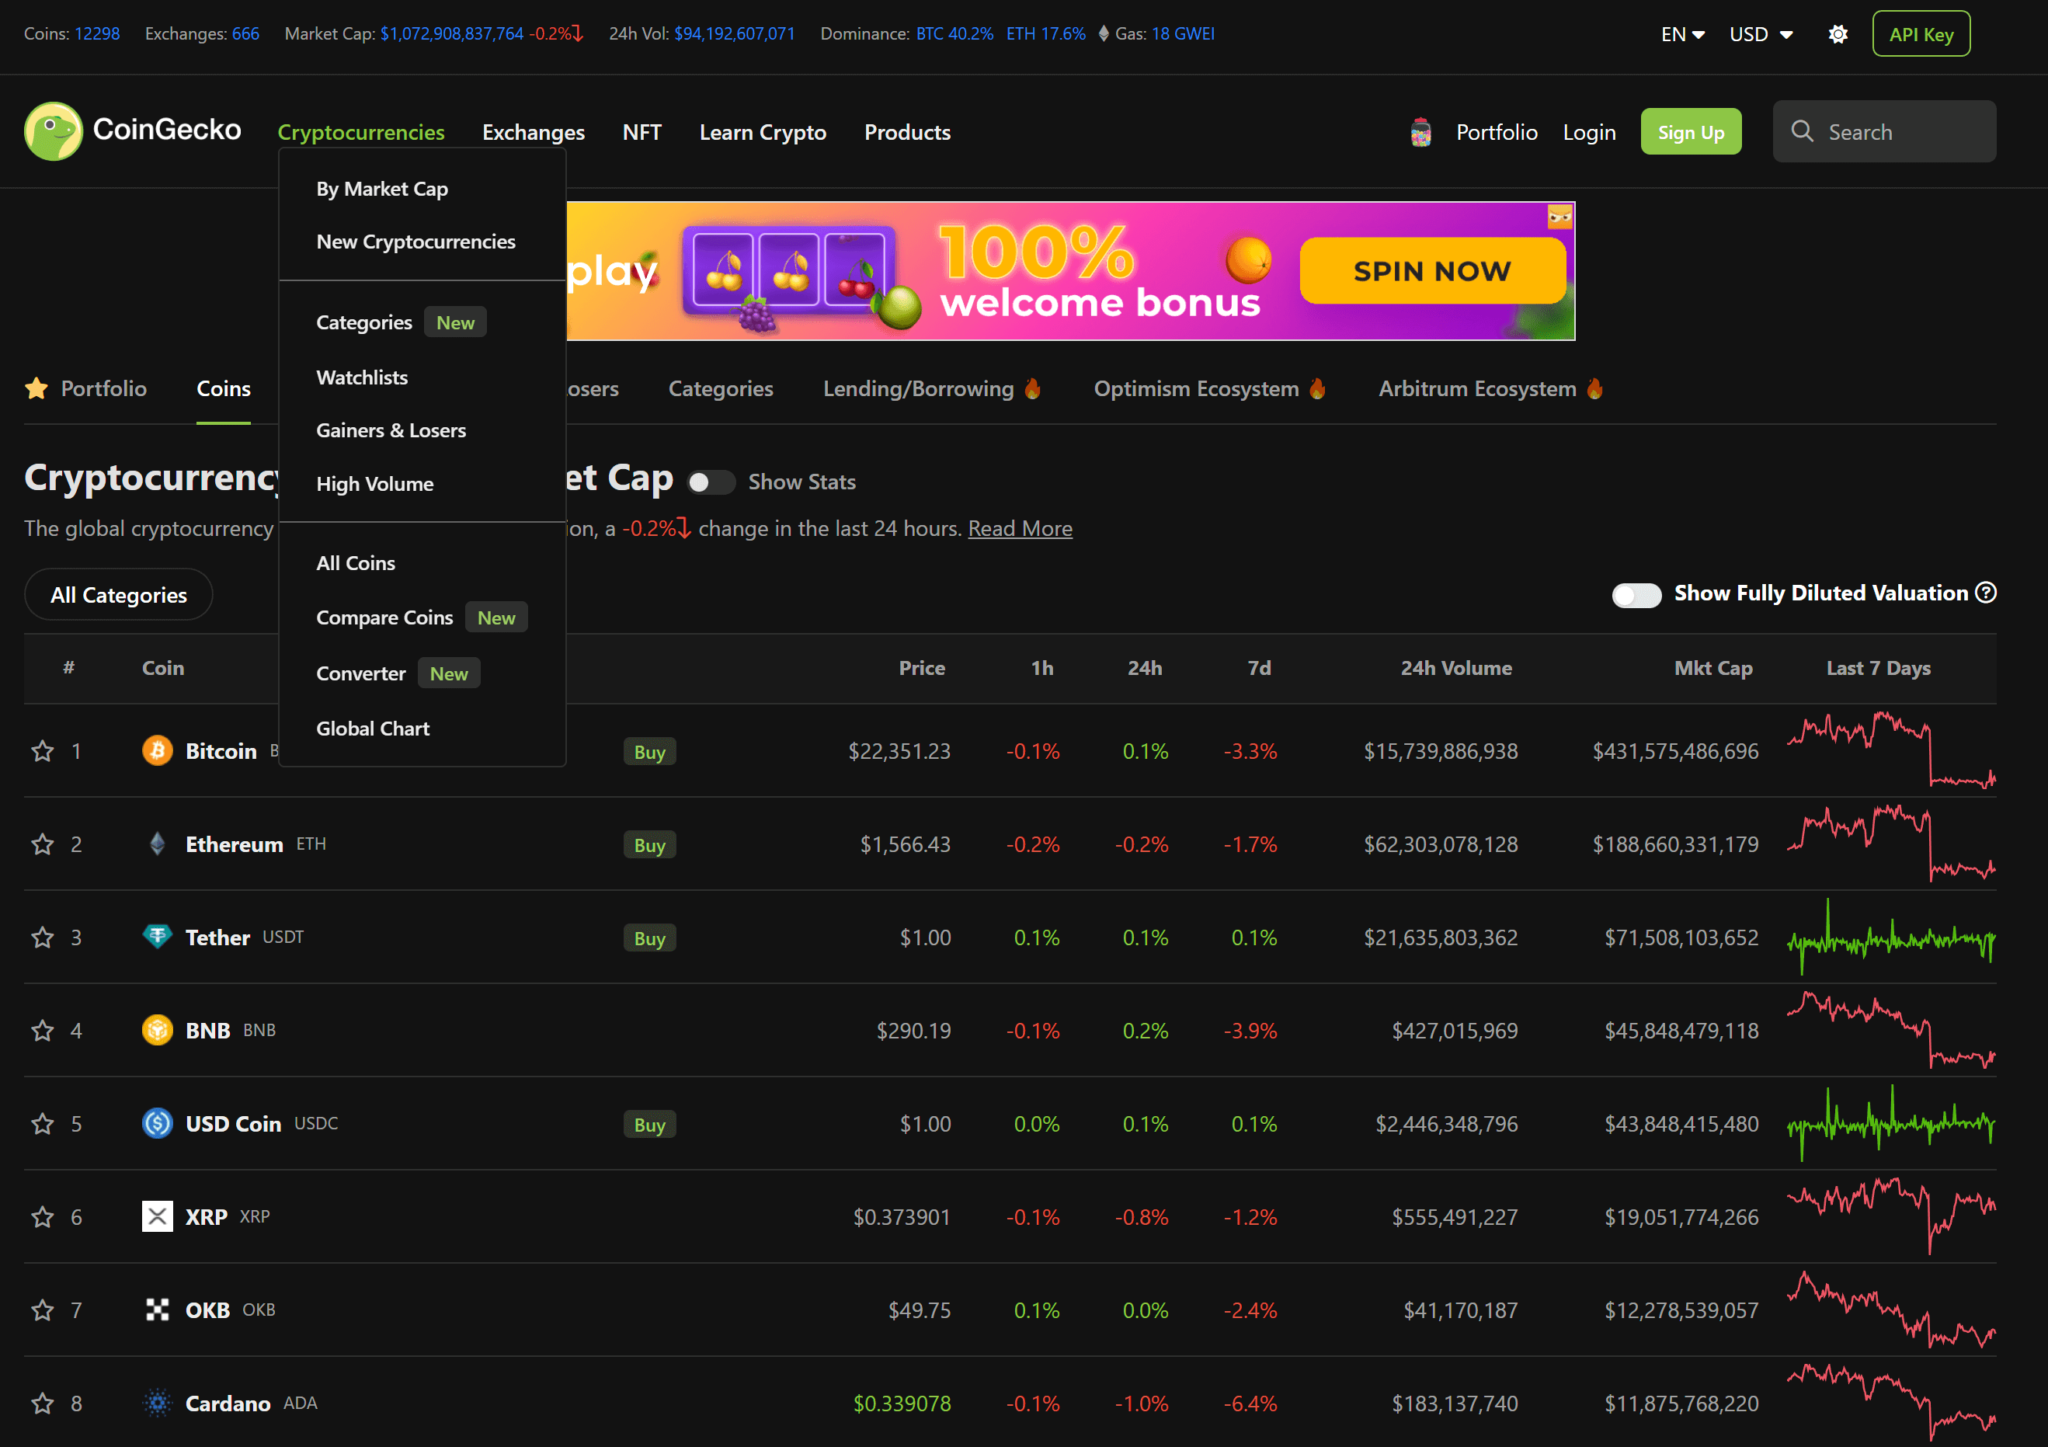Open Bitcoin's 7-day sparkline chart

click(1891, 750)
